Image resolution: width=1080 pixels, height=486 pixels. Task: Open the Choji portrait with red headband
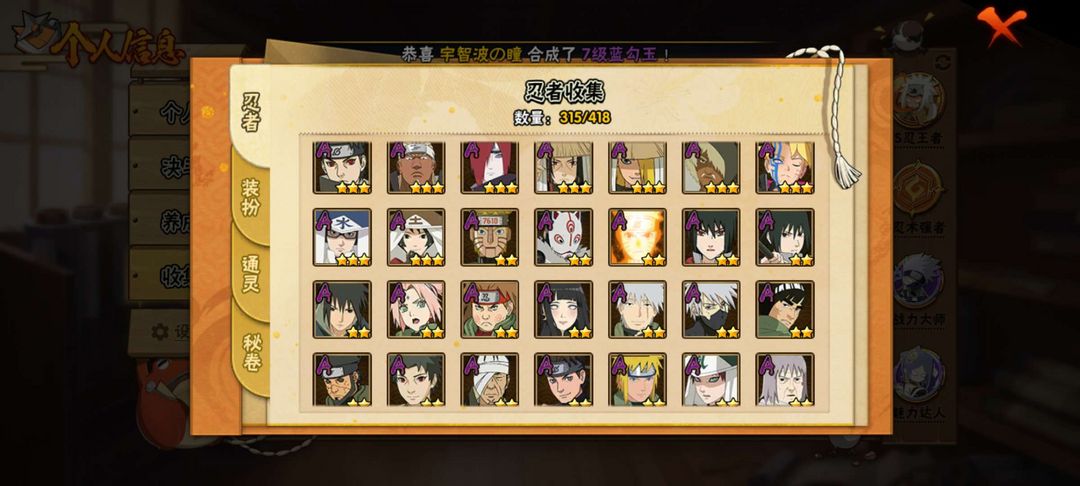[490, 310]
